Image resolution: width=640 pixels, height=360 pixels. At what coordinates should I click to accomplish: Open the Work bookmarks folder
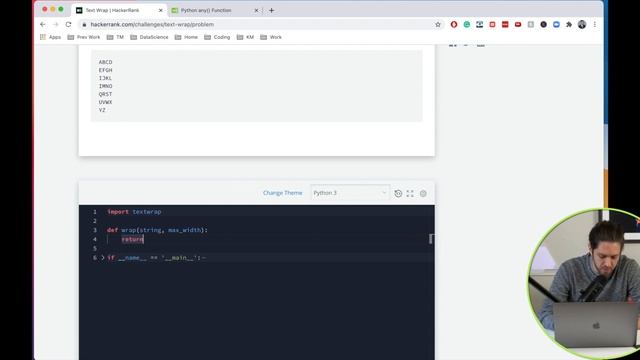coord(271,37)
